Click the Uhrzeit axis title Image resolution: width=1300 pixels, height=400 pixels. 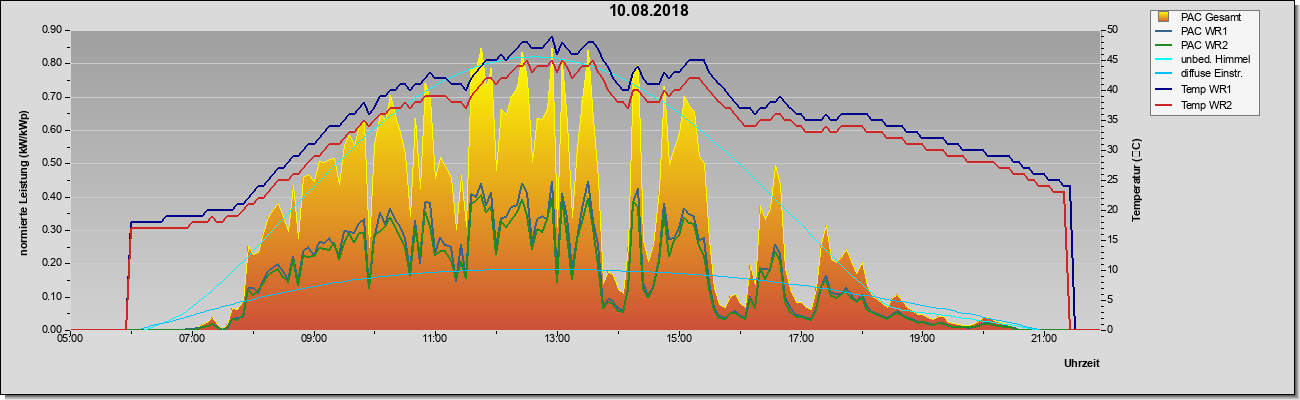point(1081,364)
